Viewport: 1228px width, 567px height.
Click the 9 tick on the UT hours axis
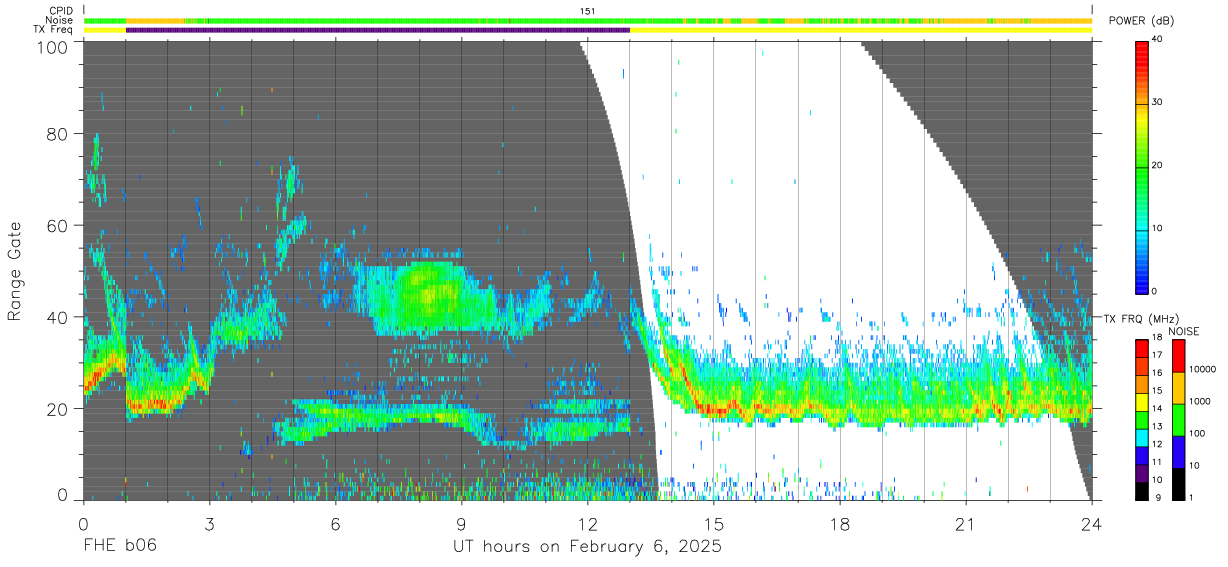pos(461,524)
